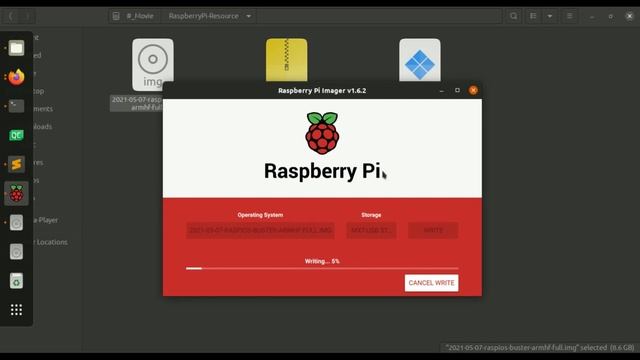Click the #_Movie path segment in Files
640x360 pixels.
[140, 16]
